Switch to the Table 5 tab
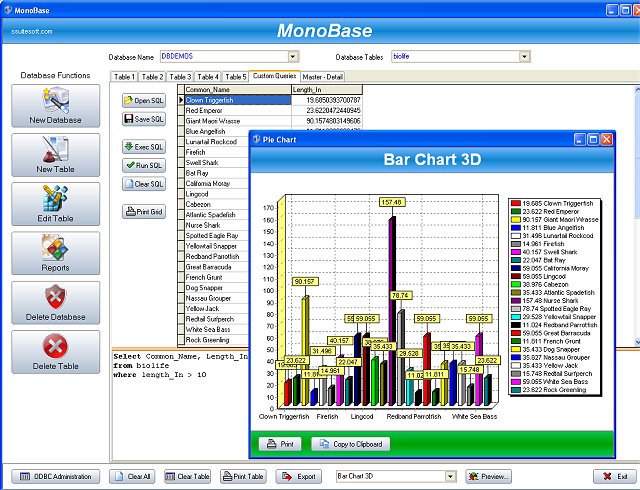The width and height of the screenshot is (640, 490). (236, 77)
